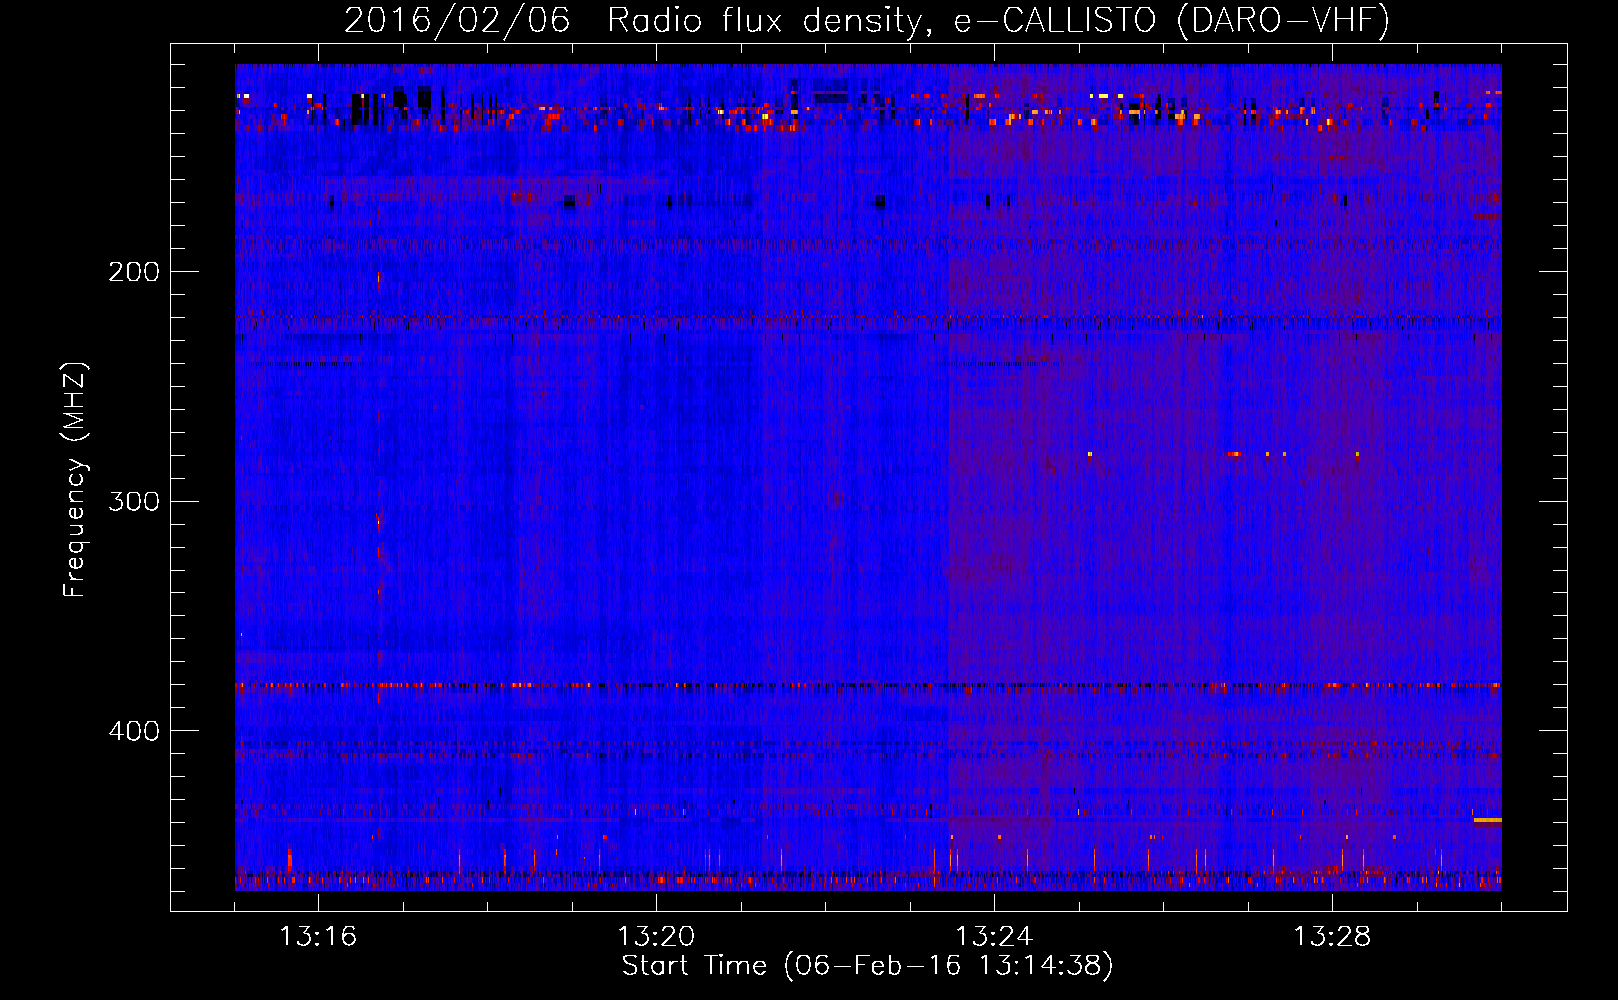
Task: Click the 200 frequency tick label
Action: (x=134, y=272)
